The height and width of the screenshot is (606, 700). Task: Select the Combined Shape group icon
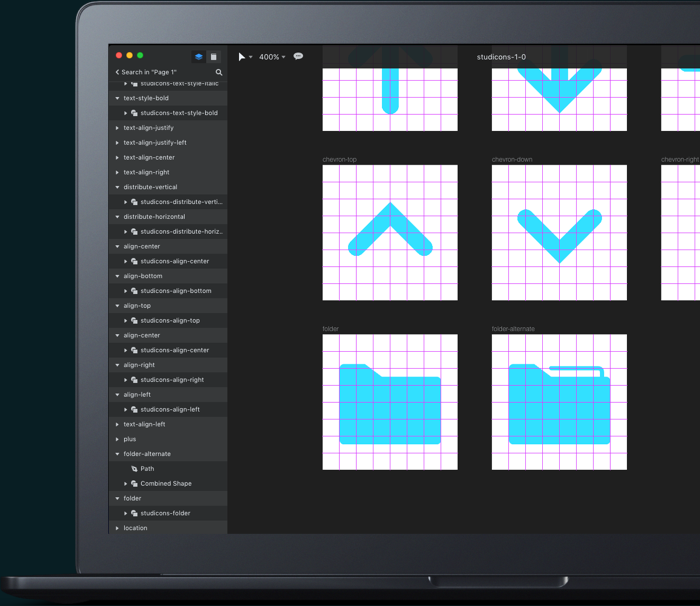(x=134, y=483)
